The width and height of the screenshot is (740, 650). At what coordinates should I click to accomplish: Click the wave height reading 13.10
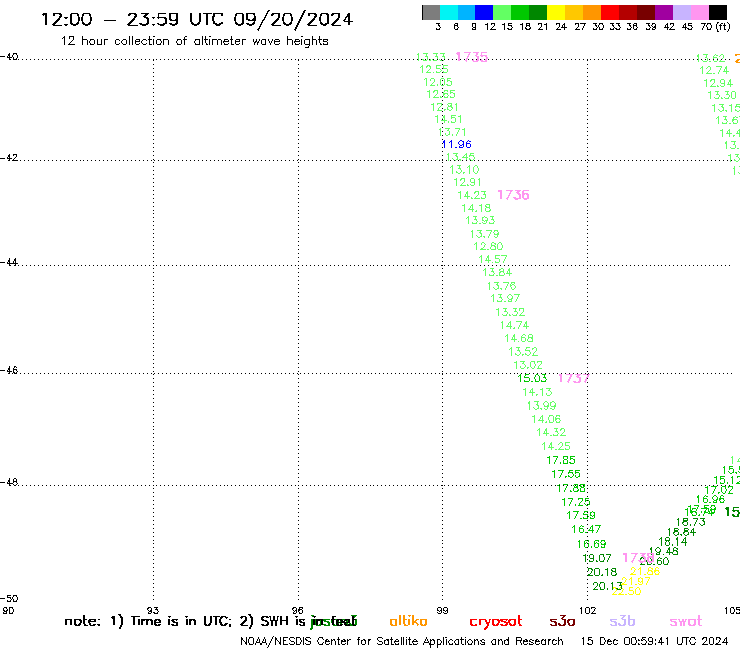click(464, 170)
